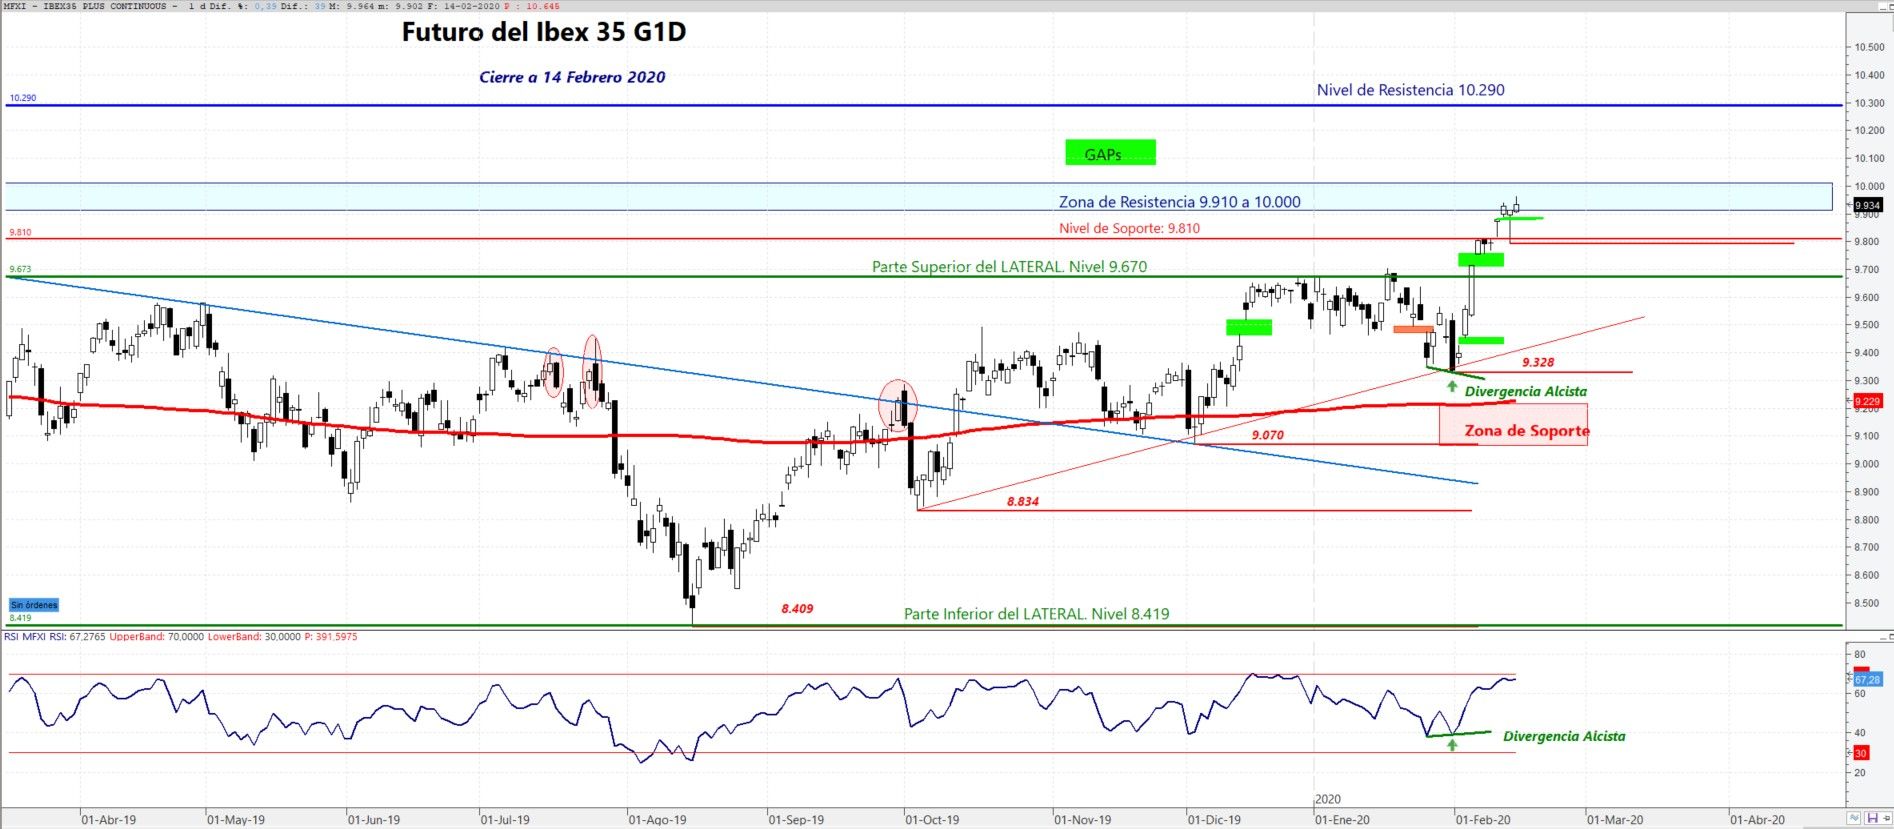The width and height of the screenshot is (1894, 829).
Task: Click the green '8.419' label under 'Sin órdenes'
Action: [x=20, y=618]
